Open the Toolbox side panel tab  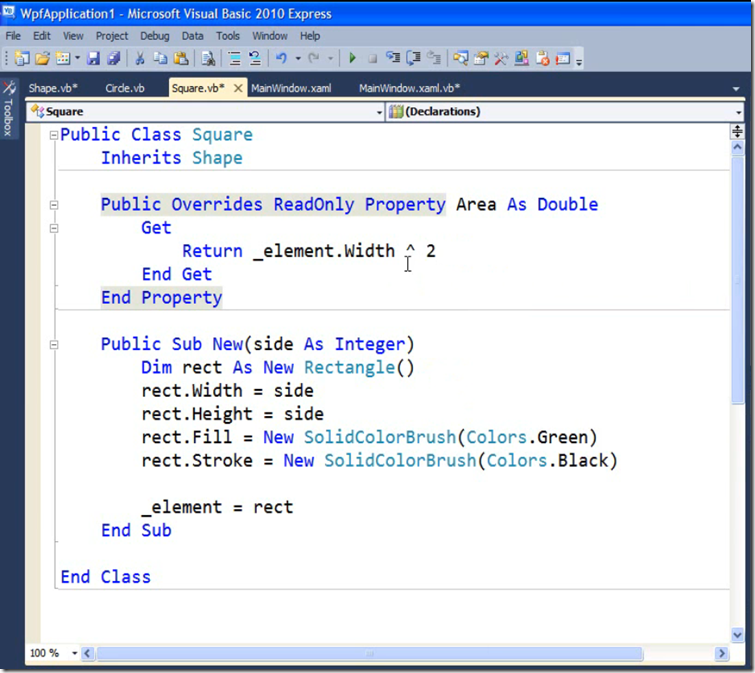pos(8,109)
